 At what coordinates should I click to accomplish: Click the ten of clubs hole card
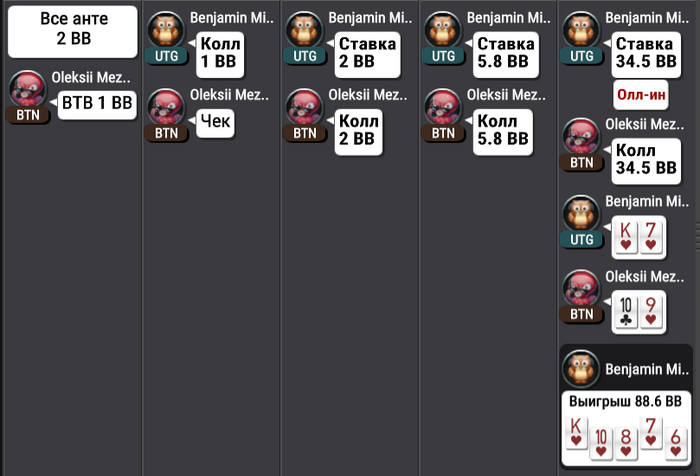coord(625,311)
